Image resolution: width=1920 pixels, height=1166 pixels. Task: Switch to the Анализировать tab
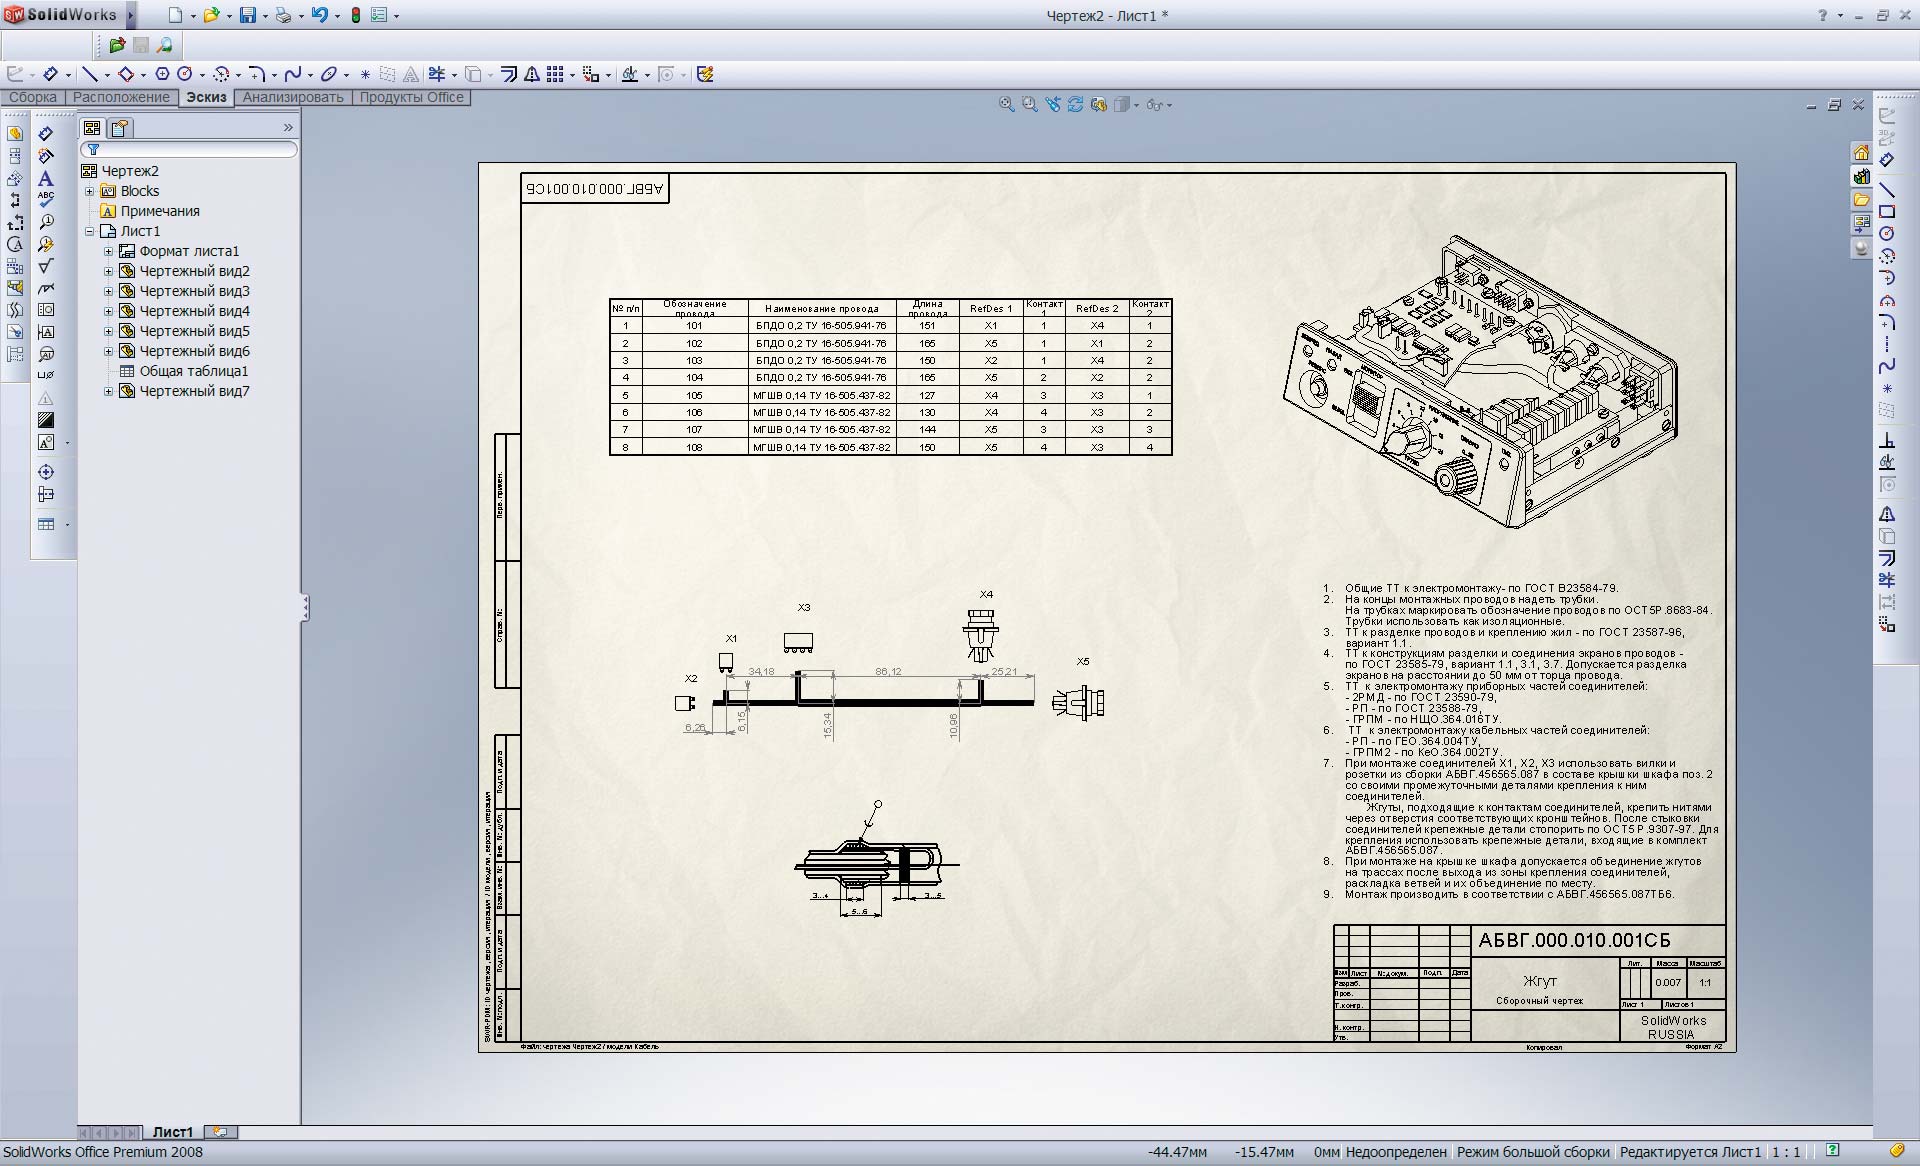point(293,97)
